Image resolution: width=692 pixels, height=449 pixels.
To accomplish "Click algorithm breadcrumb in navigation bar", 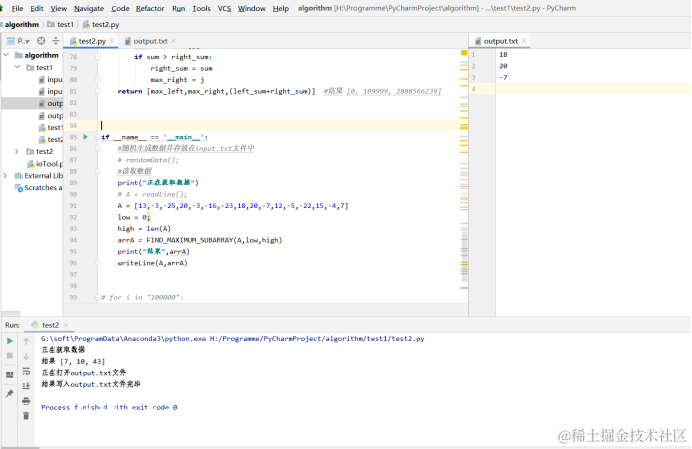I will coord(22,24).
